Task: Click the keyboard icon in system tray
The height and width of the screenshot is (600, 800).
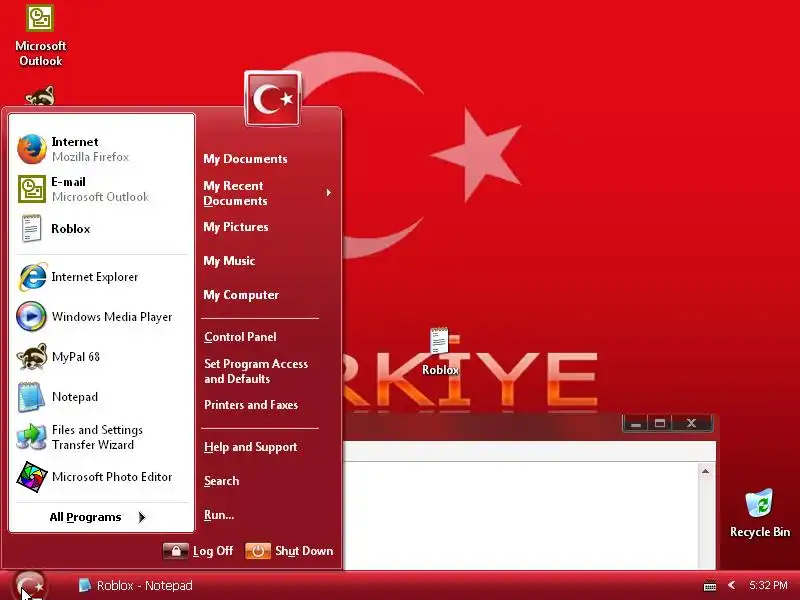Action: coord(710,586)
